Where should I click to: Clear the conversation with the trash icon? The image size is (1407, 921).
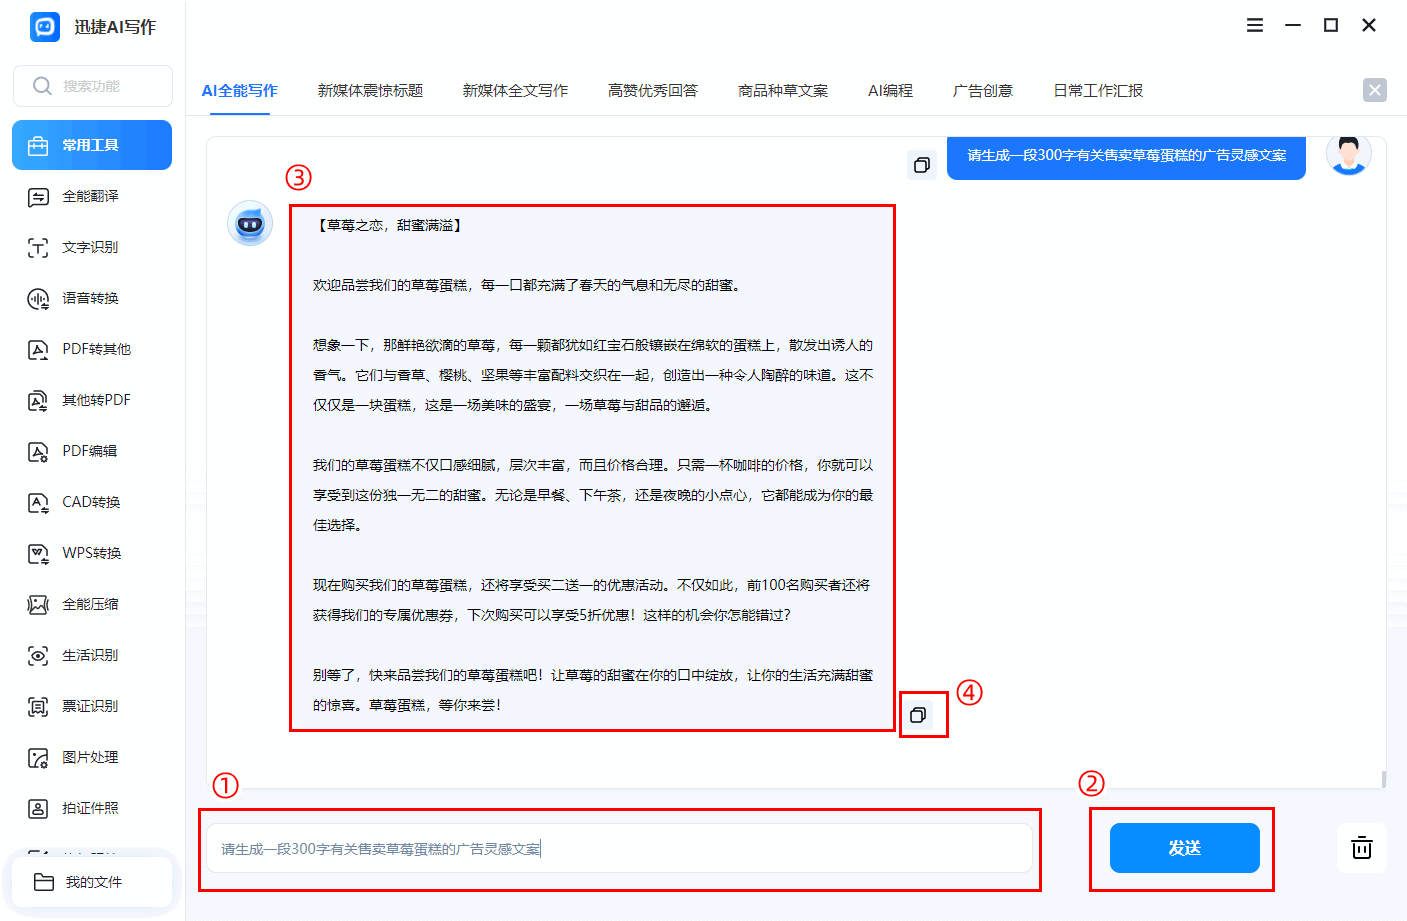(x=1361, y=847)
